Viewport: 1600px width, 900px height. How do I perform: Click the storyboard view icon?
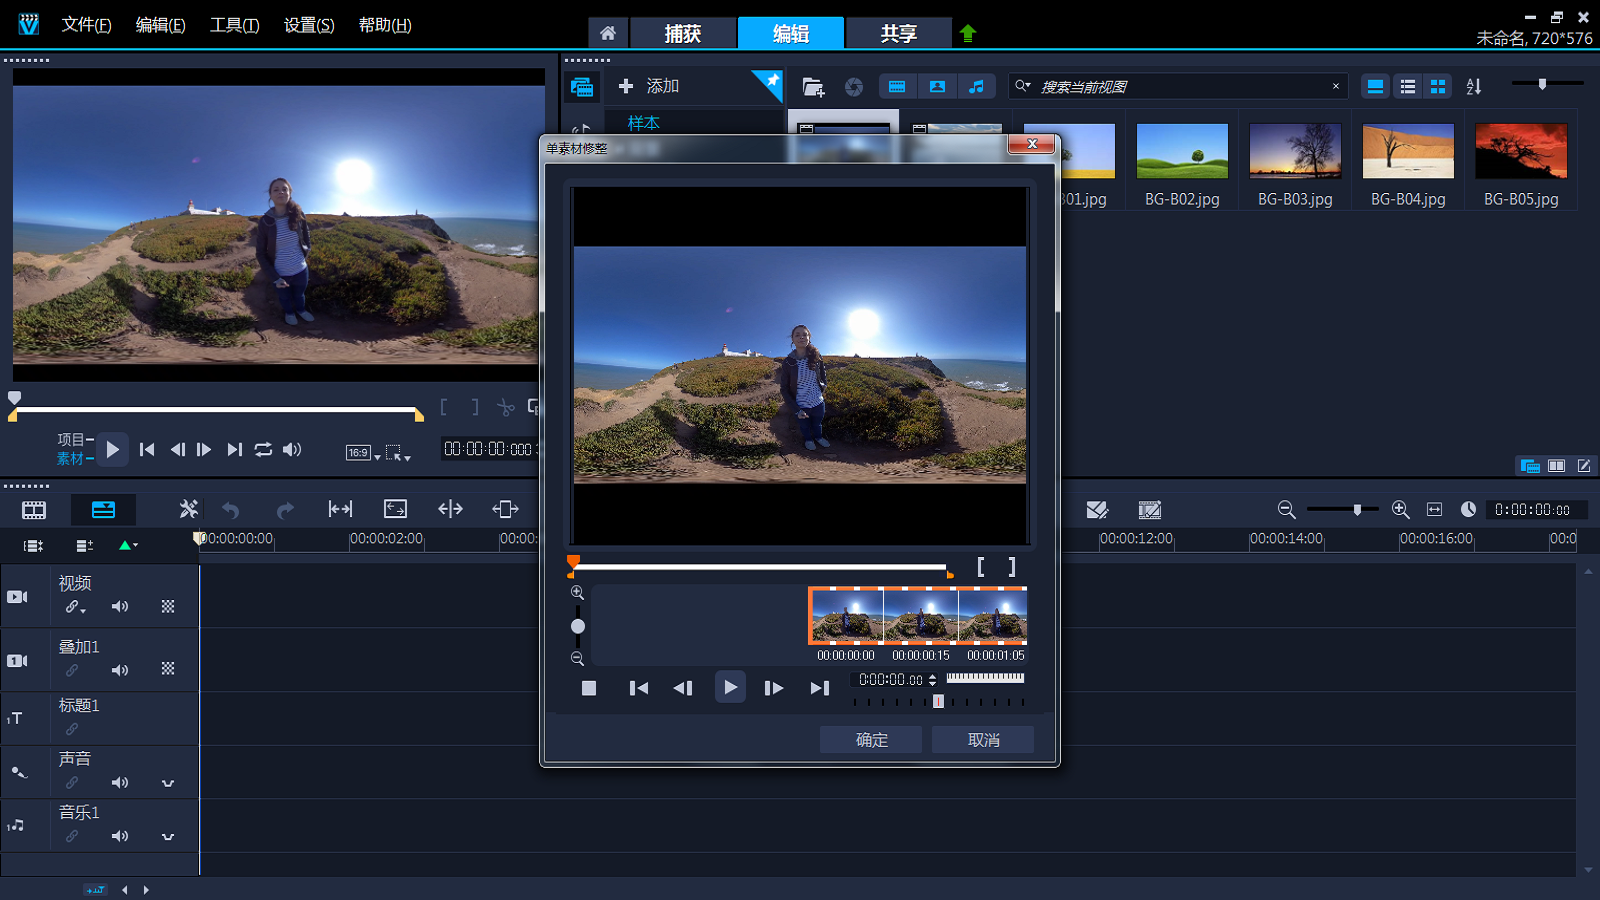[x=34, y=510]
